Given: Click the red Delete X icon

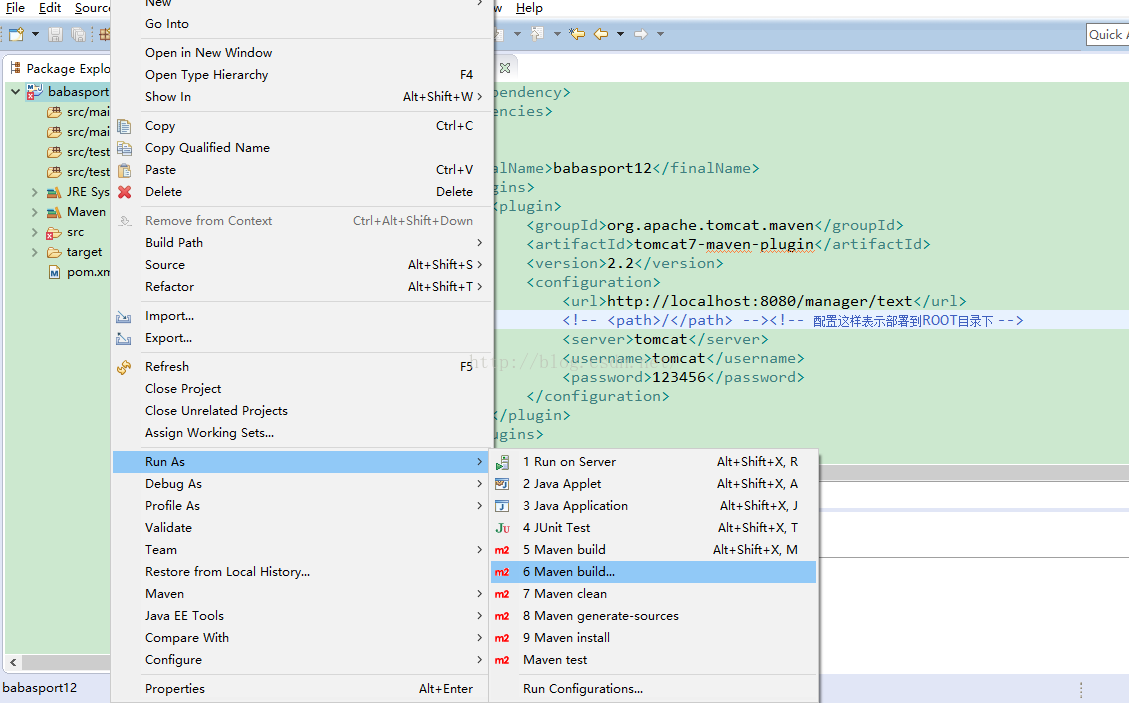Looking at the screenshot, I should coord(125,192).
